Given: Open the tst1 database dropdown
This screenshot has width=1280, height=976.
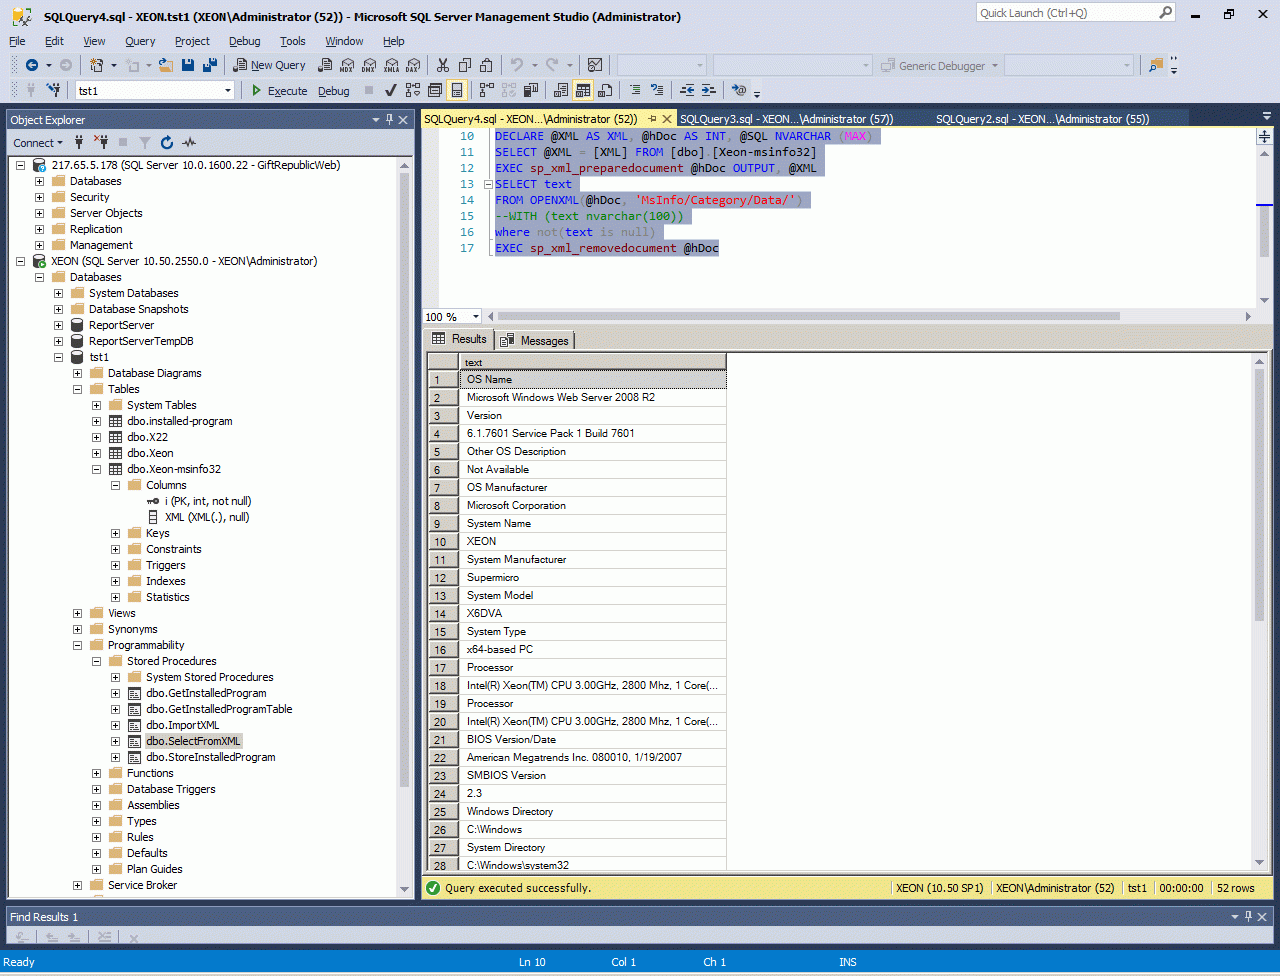Looking at the screenshot, I should pos(228,90).
